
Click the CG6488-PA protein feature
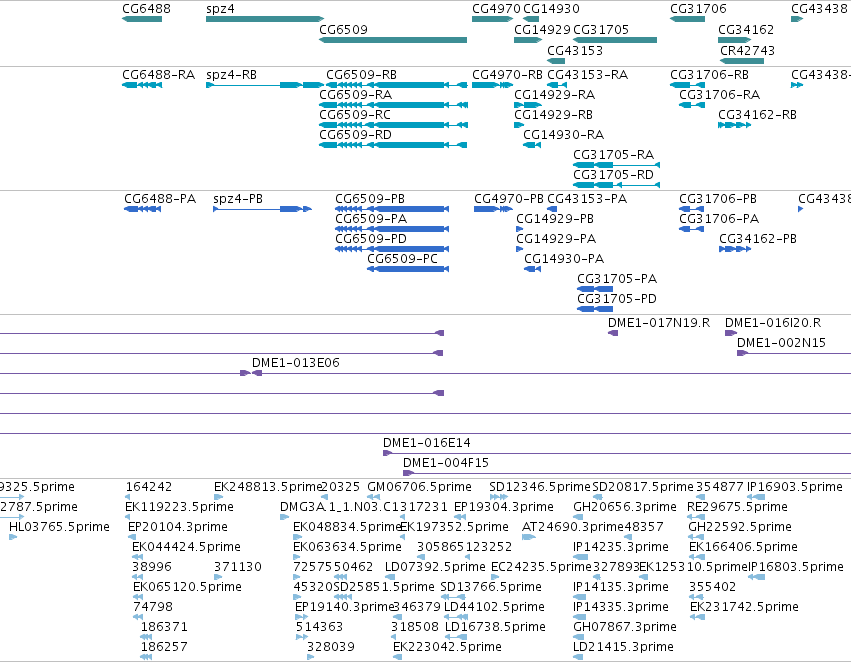coord(143,209)
